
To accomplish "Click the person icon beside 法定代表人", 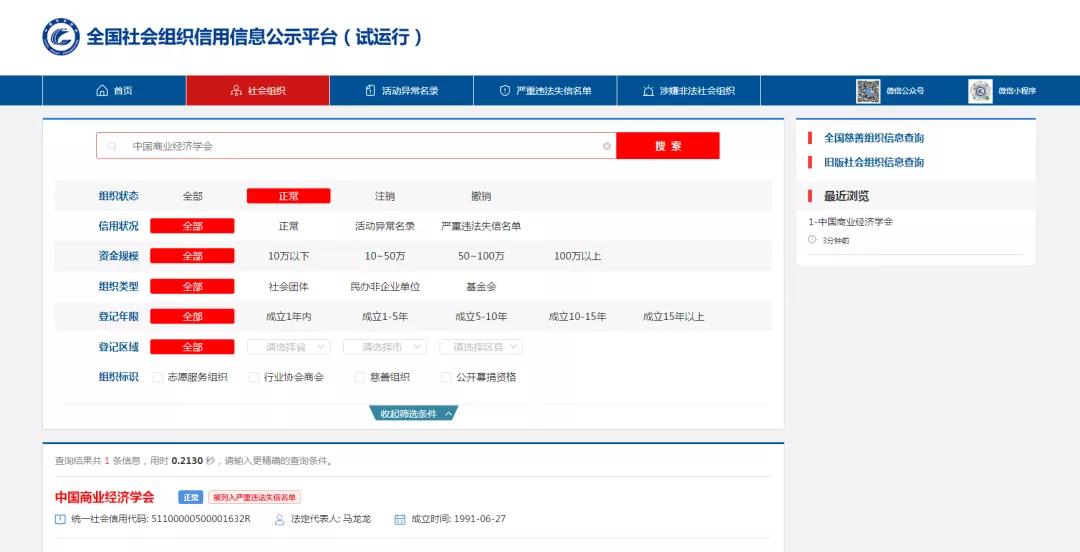I will (280, 520).
